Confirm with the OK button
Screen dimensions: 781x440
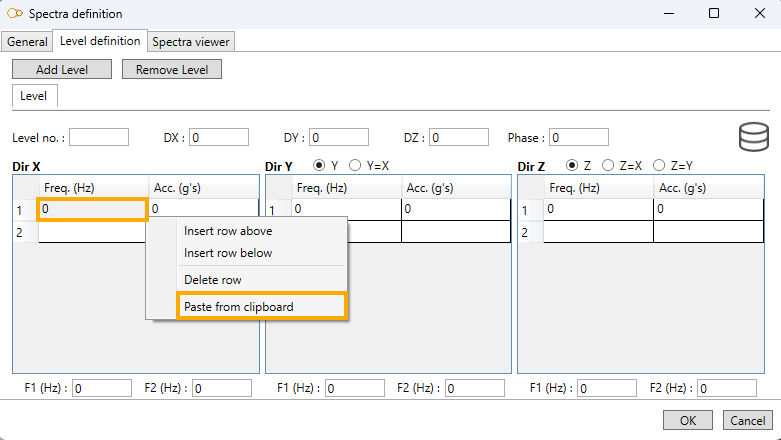(687, 420)
